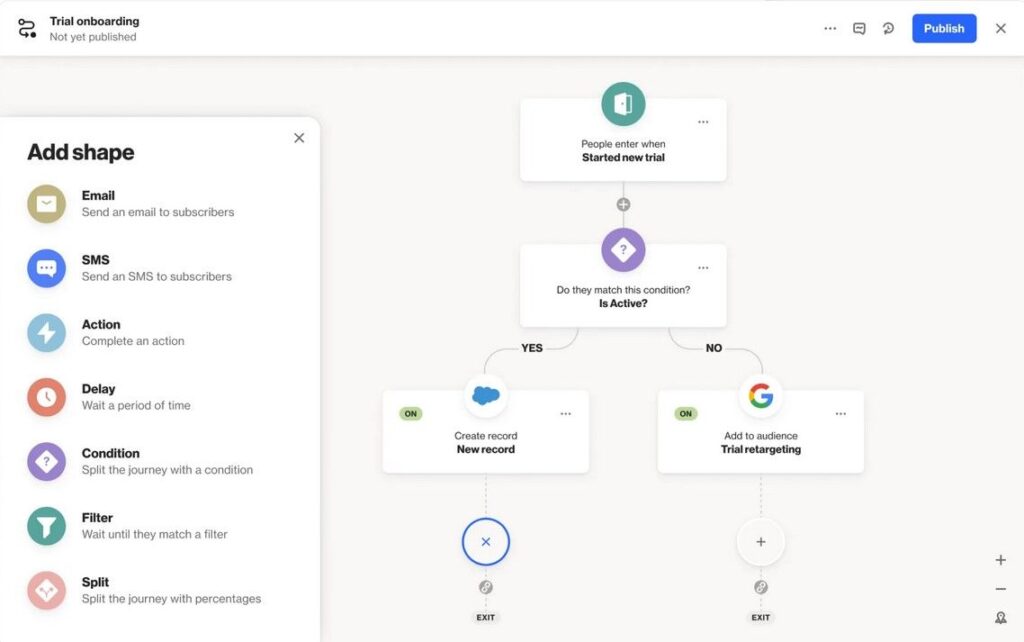Select the Is Active? condition text
Viewport: 1024px width, 642px height.
(623, 303)
